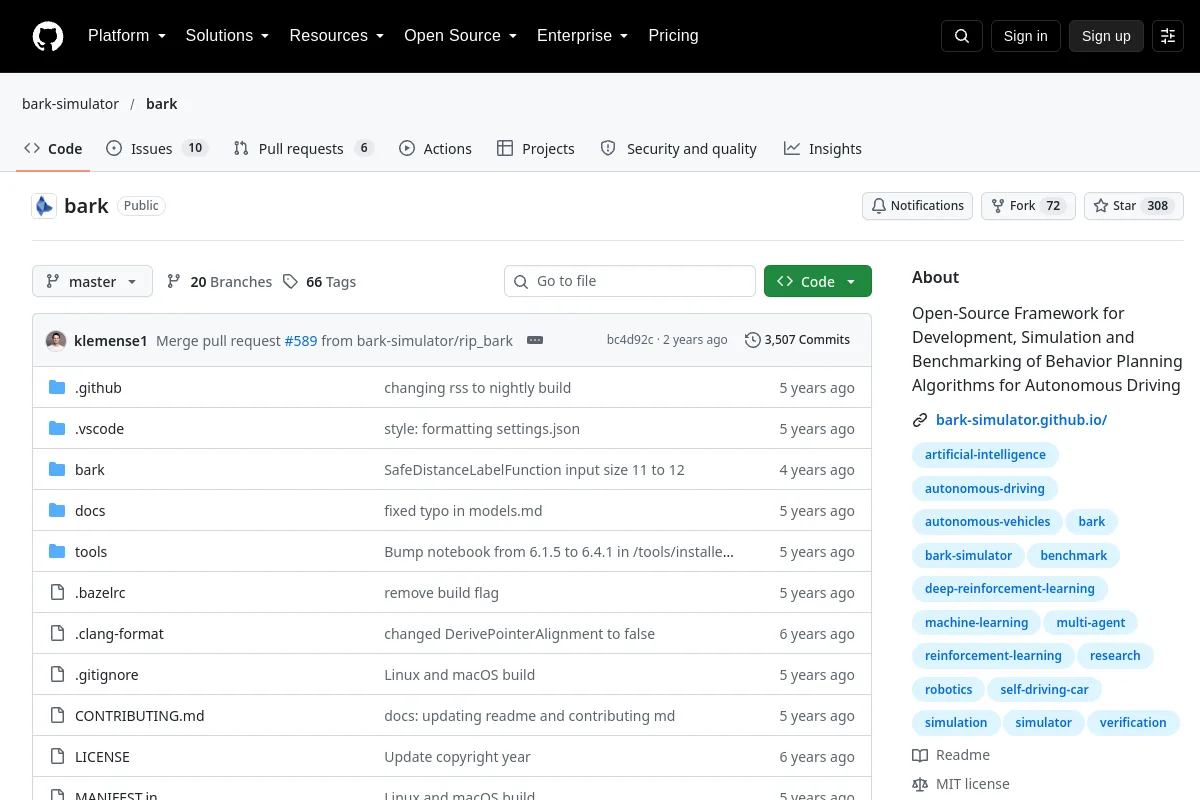Open the green Code dropdown button
The image size is (1200, 800).
(818, 282)
